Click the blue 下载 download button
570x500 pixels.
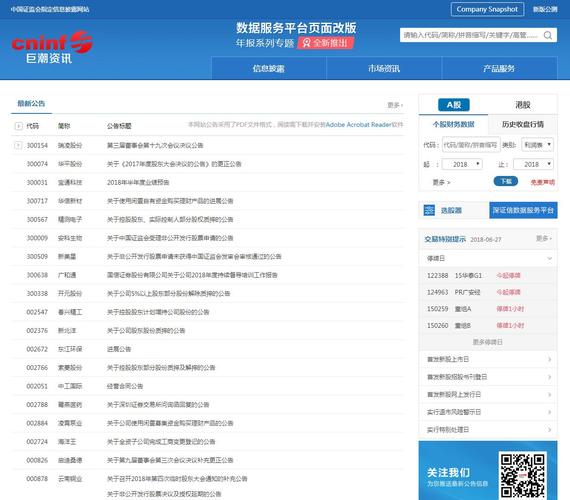click(506, 181)
